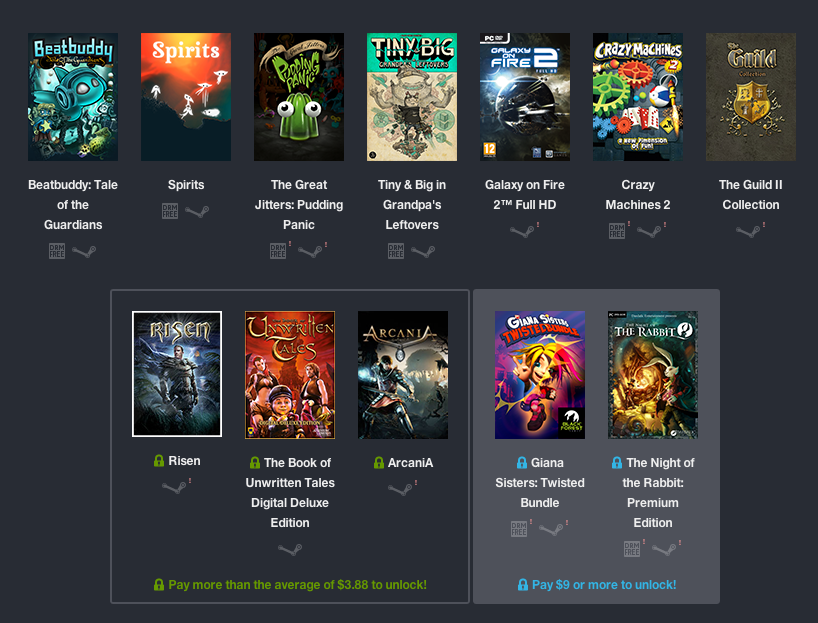Select the Risen game cover image
This screenshot has width=818, height=623.
point(177,374)
